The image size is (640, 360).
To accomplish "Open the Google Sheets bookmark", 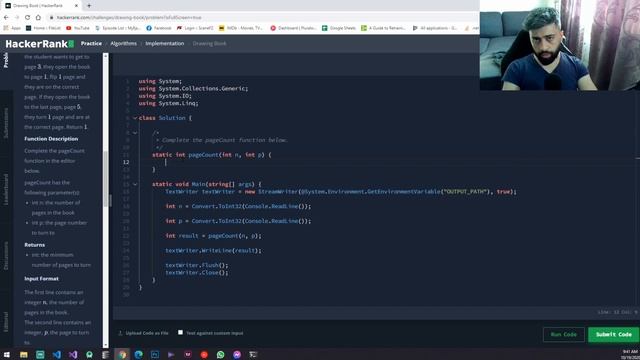I will pos(339,28).
